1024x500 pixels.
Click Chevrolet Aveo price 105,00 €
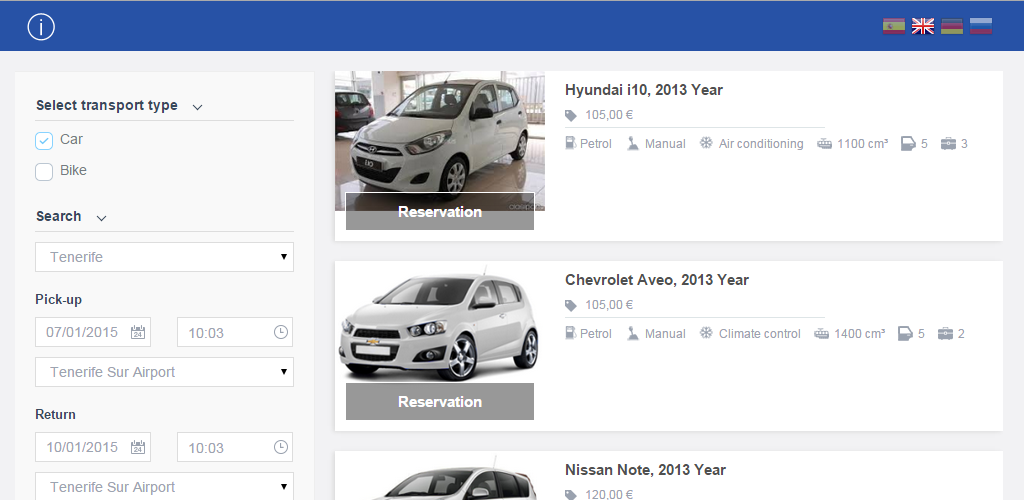tap(609, 305)
